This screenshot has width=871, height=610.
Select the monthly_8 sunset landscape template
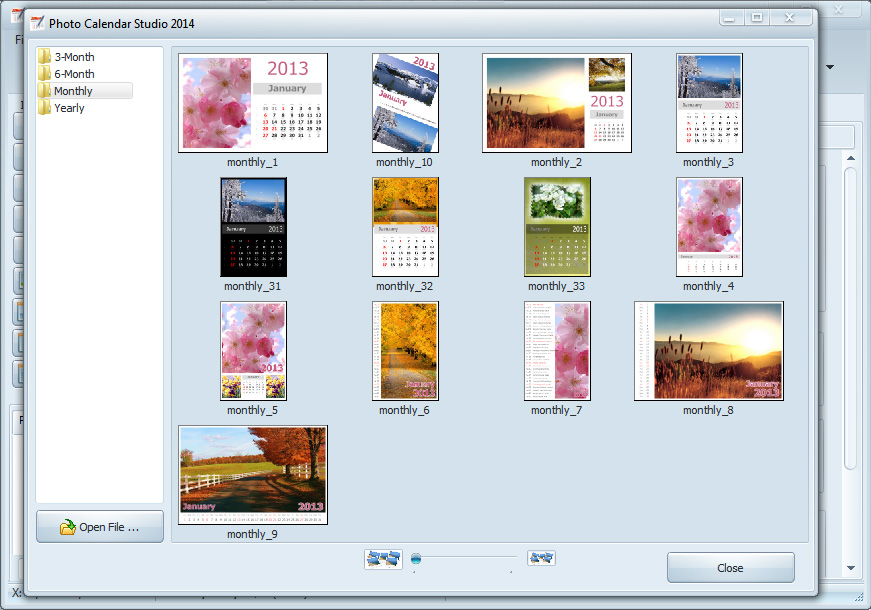click(708, 350)
